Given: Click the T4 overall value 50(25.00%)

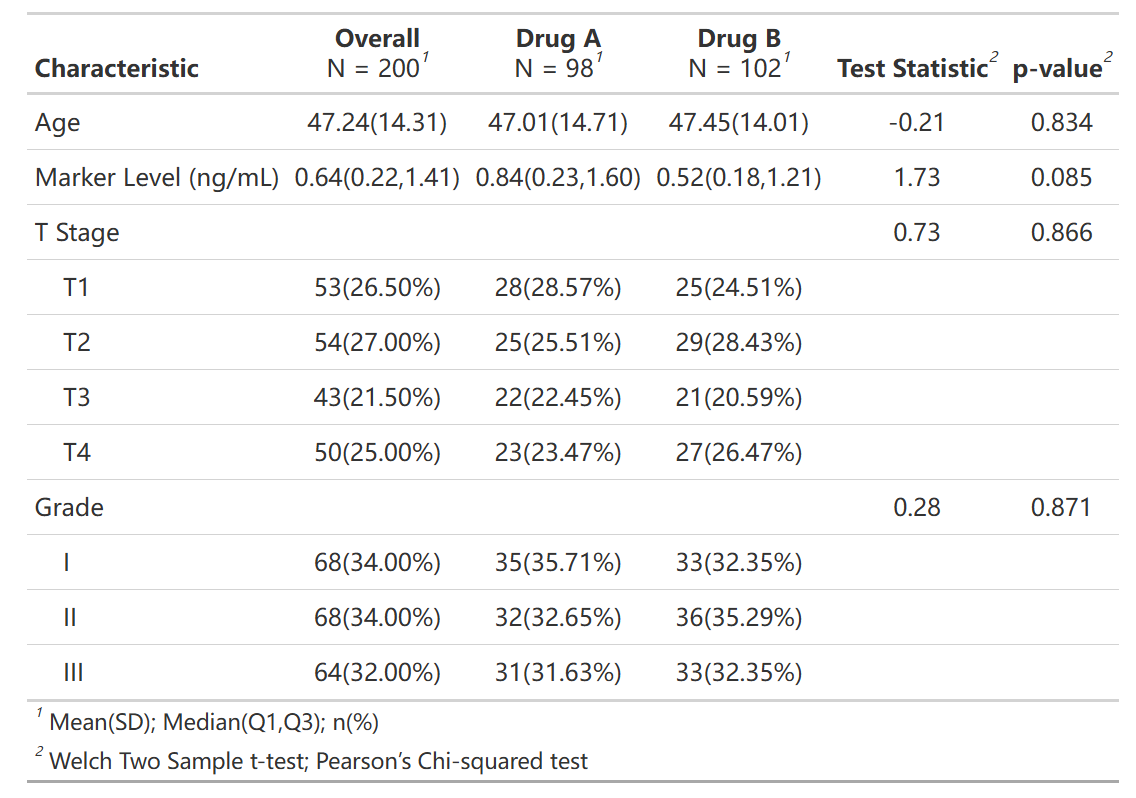Looking at the screenshot, I should click(x=377, y=452).
